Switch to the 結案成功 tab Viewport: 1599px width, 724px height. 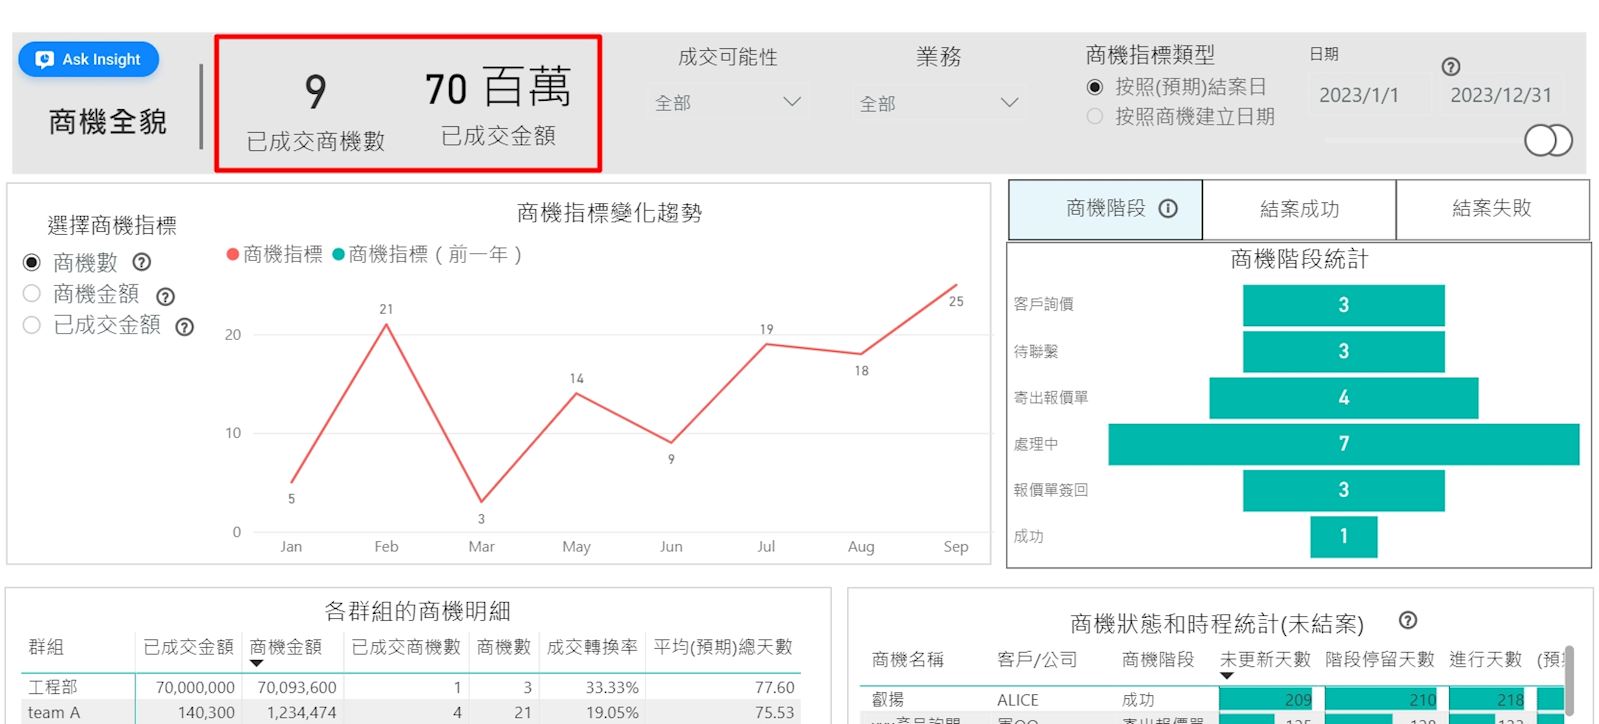[x=1298, y=209]
